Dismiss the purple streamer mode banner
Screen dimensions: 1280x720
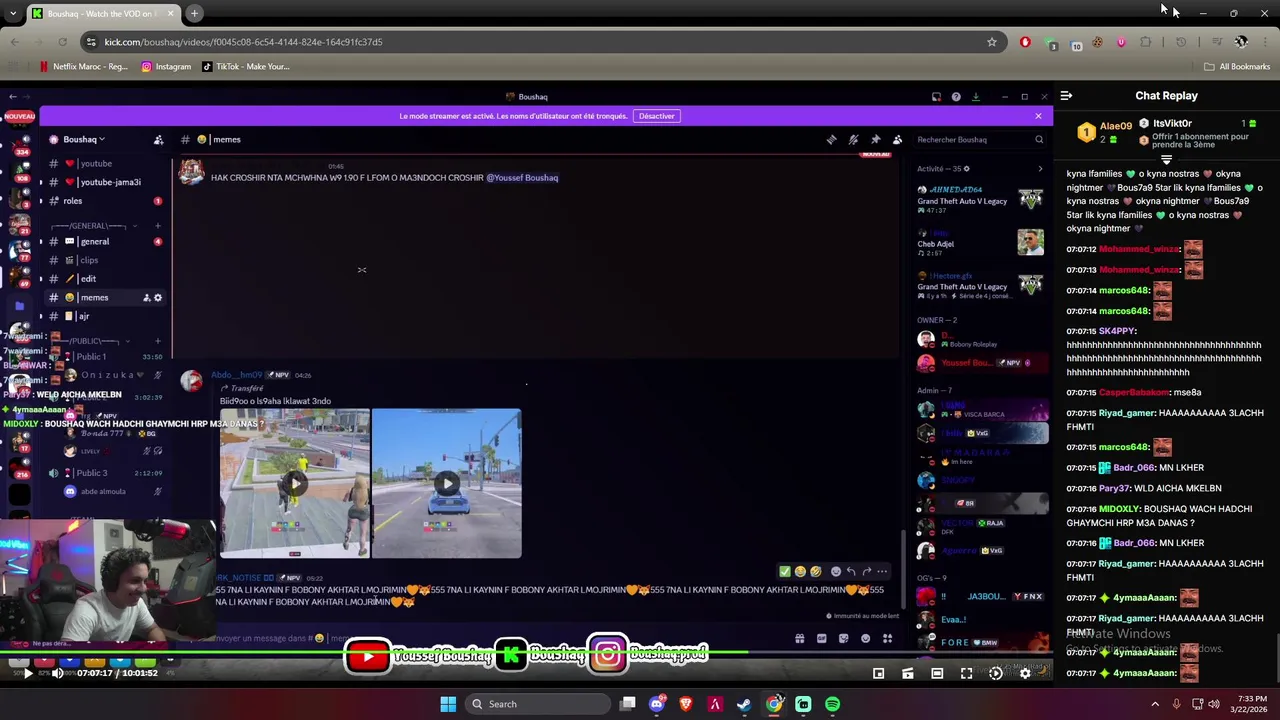(1038, 116)
